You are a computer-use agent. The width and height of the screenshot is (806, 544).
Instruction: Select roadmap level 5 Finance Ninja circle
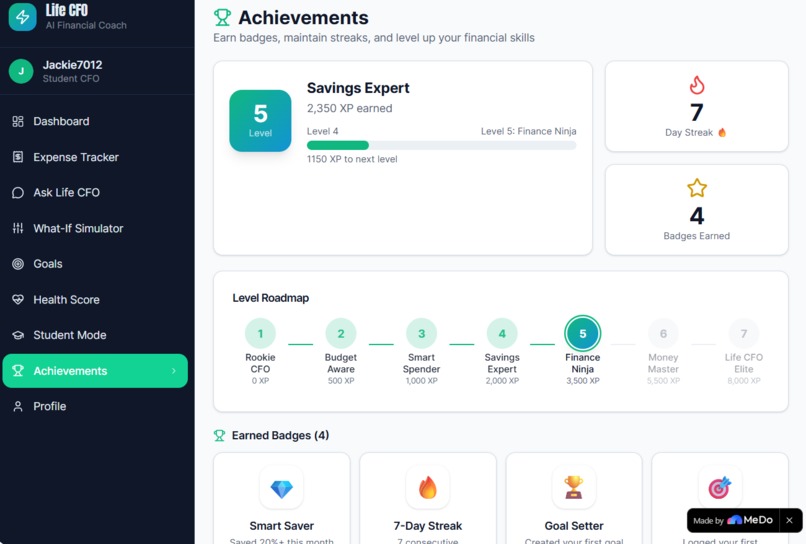coord(582,334)
